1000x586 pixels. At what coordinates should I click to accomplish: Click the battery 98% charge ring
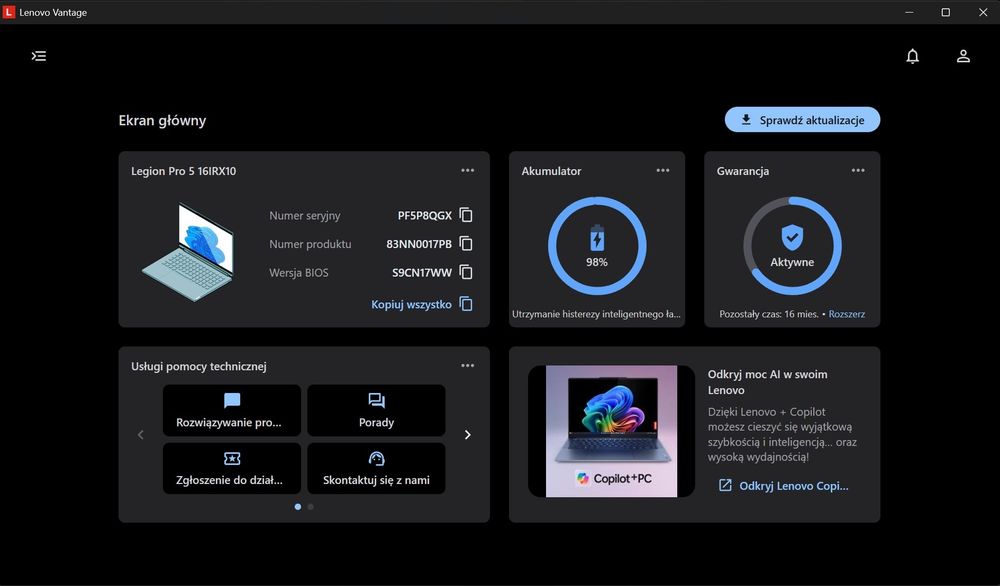click(597, 245)
